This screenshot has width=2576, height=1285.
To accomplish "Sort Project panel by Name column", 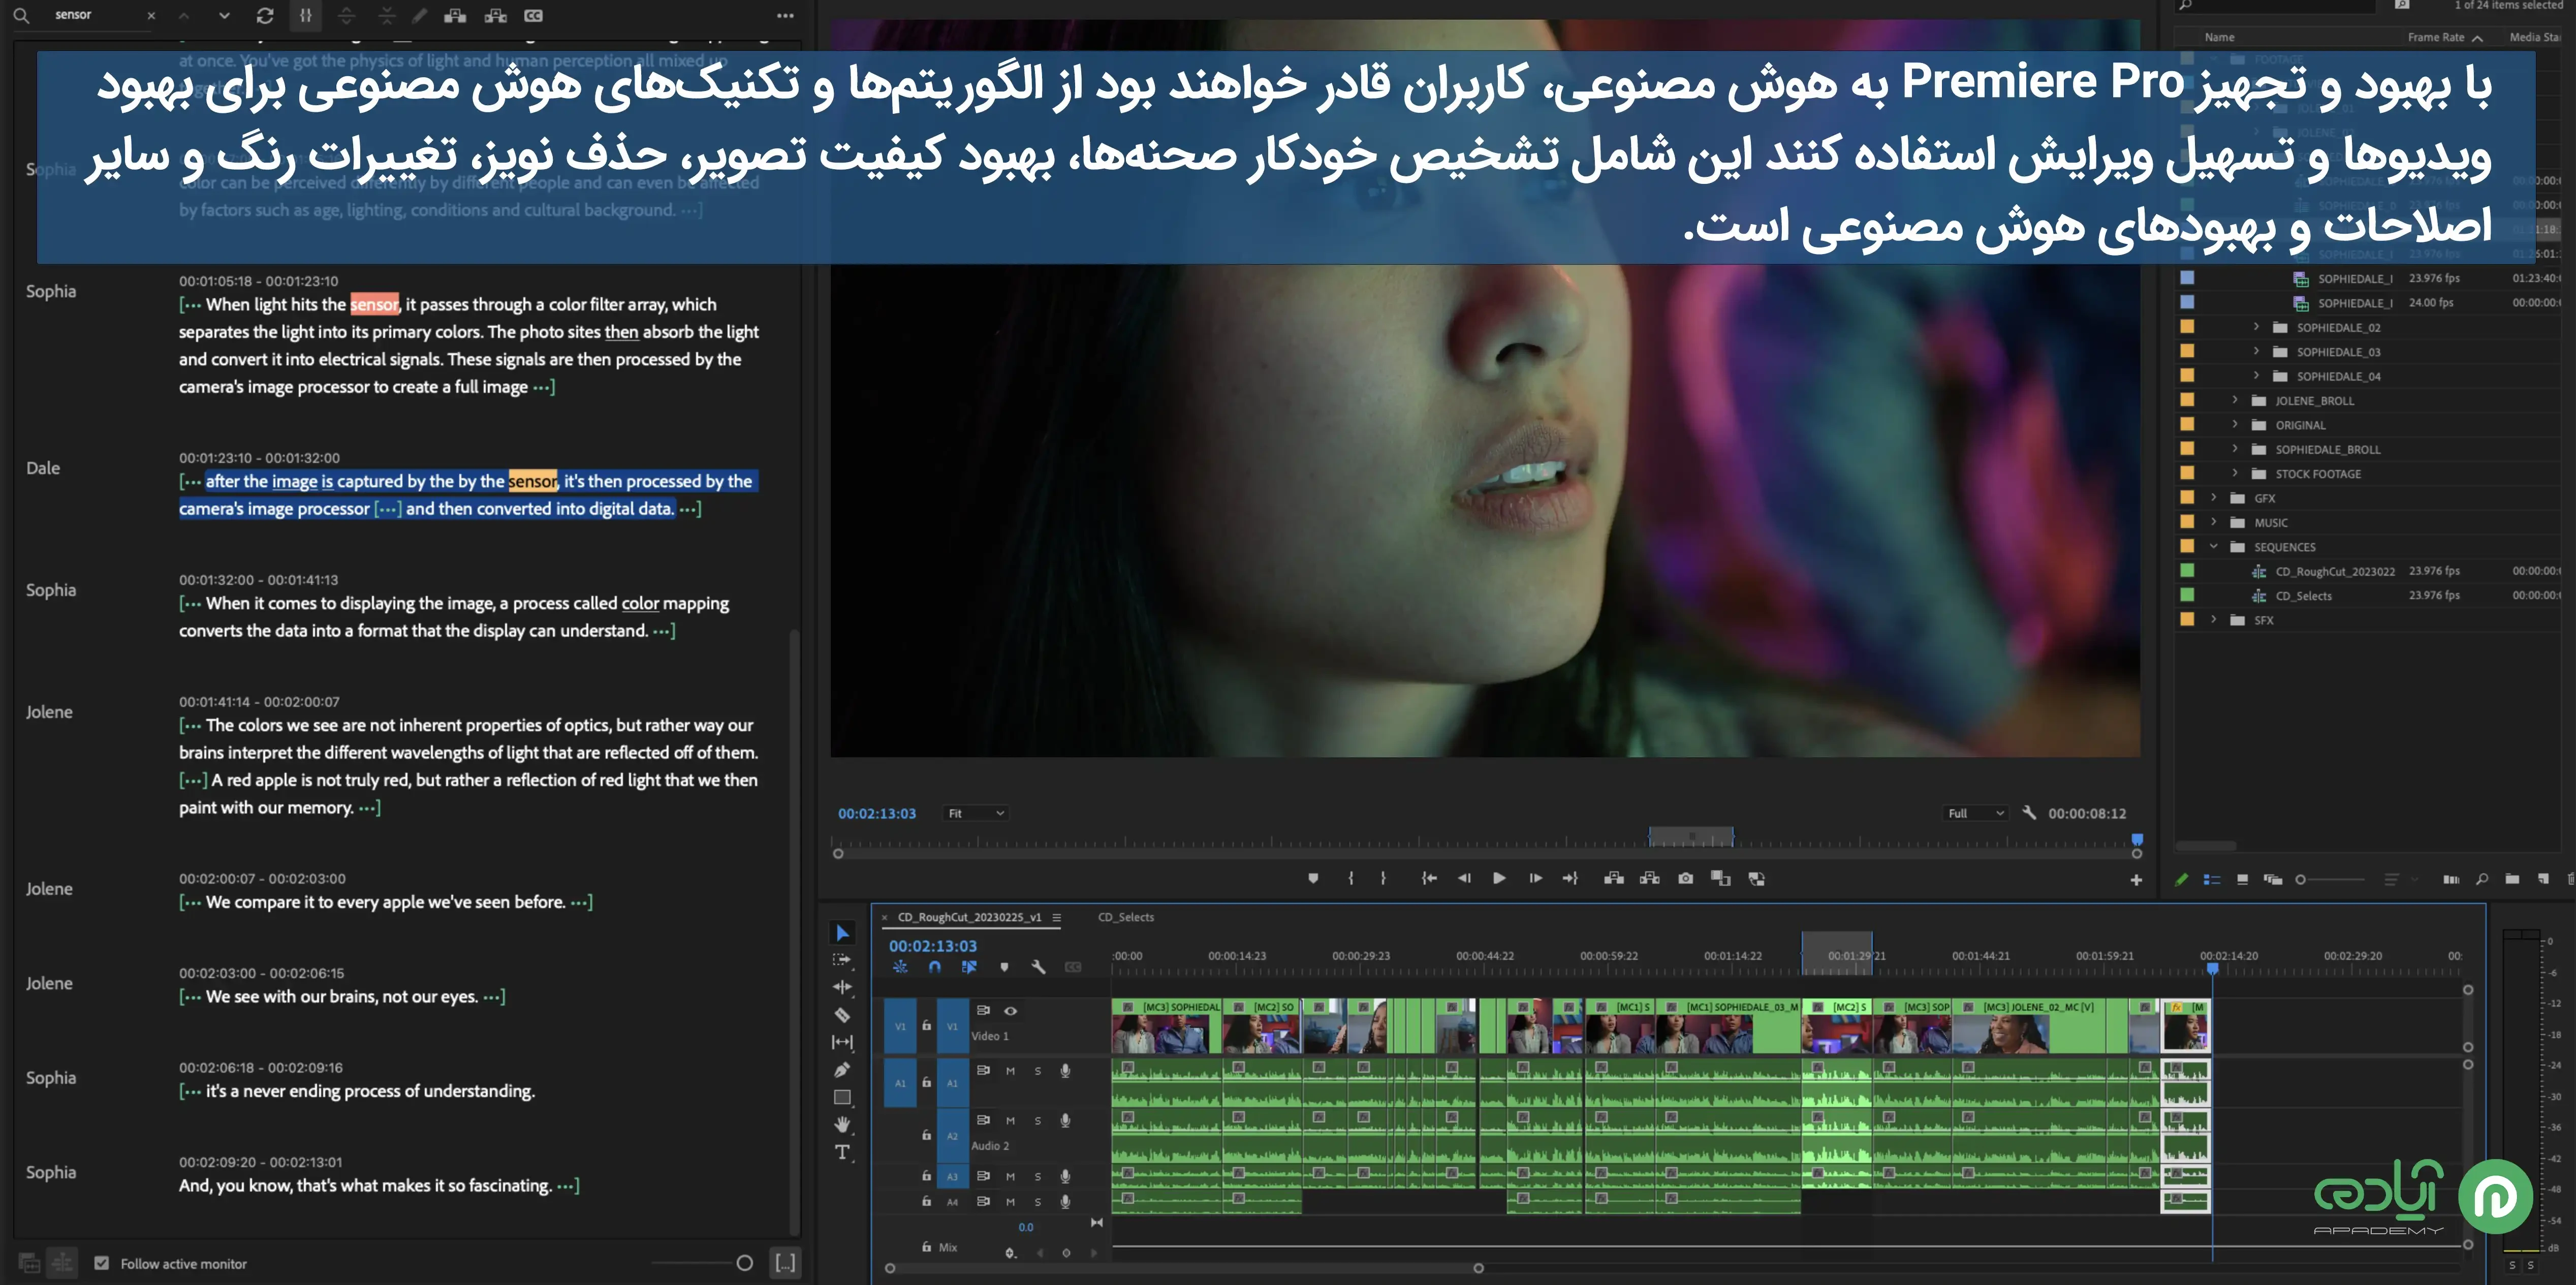I will click(2219, 37).
